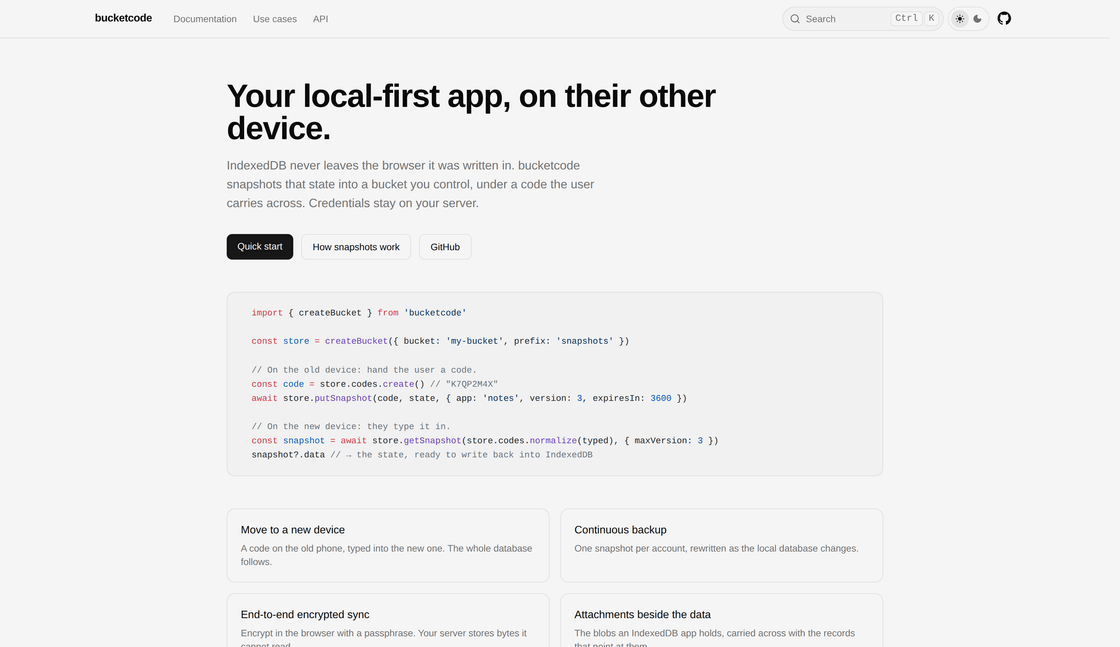Open the Move to a new device card
1120x647 pixels.
coord(388,545)
